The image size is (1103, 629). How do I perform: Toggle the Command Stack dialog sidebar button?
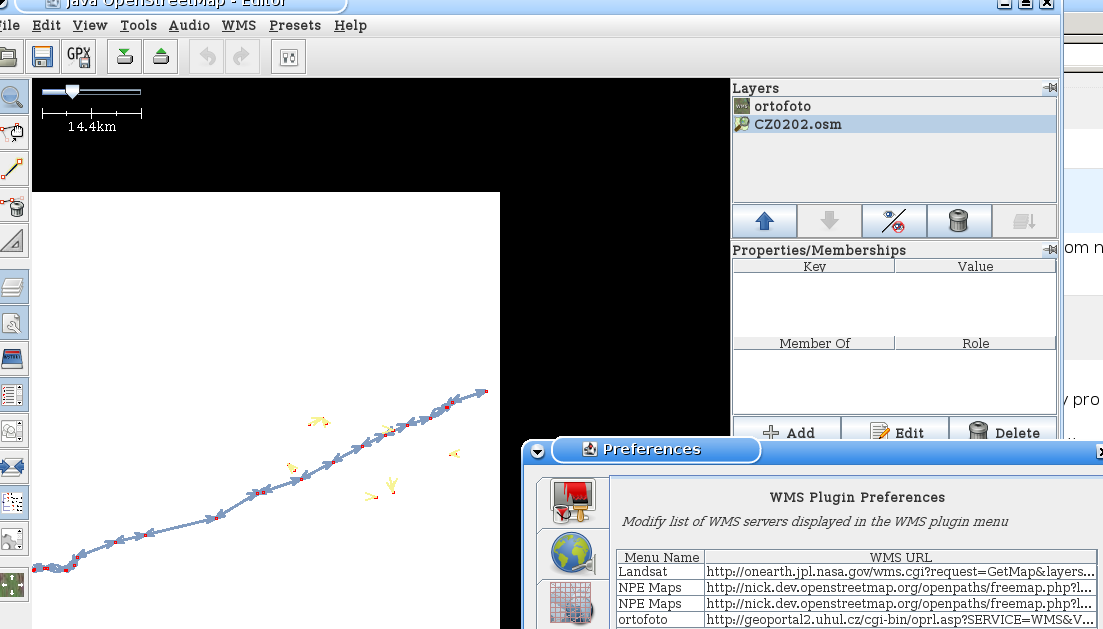pos(13,502)
